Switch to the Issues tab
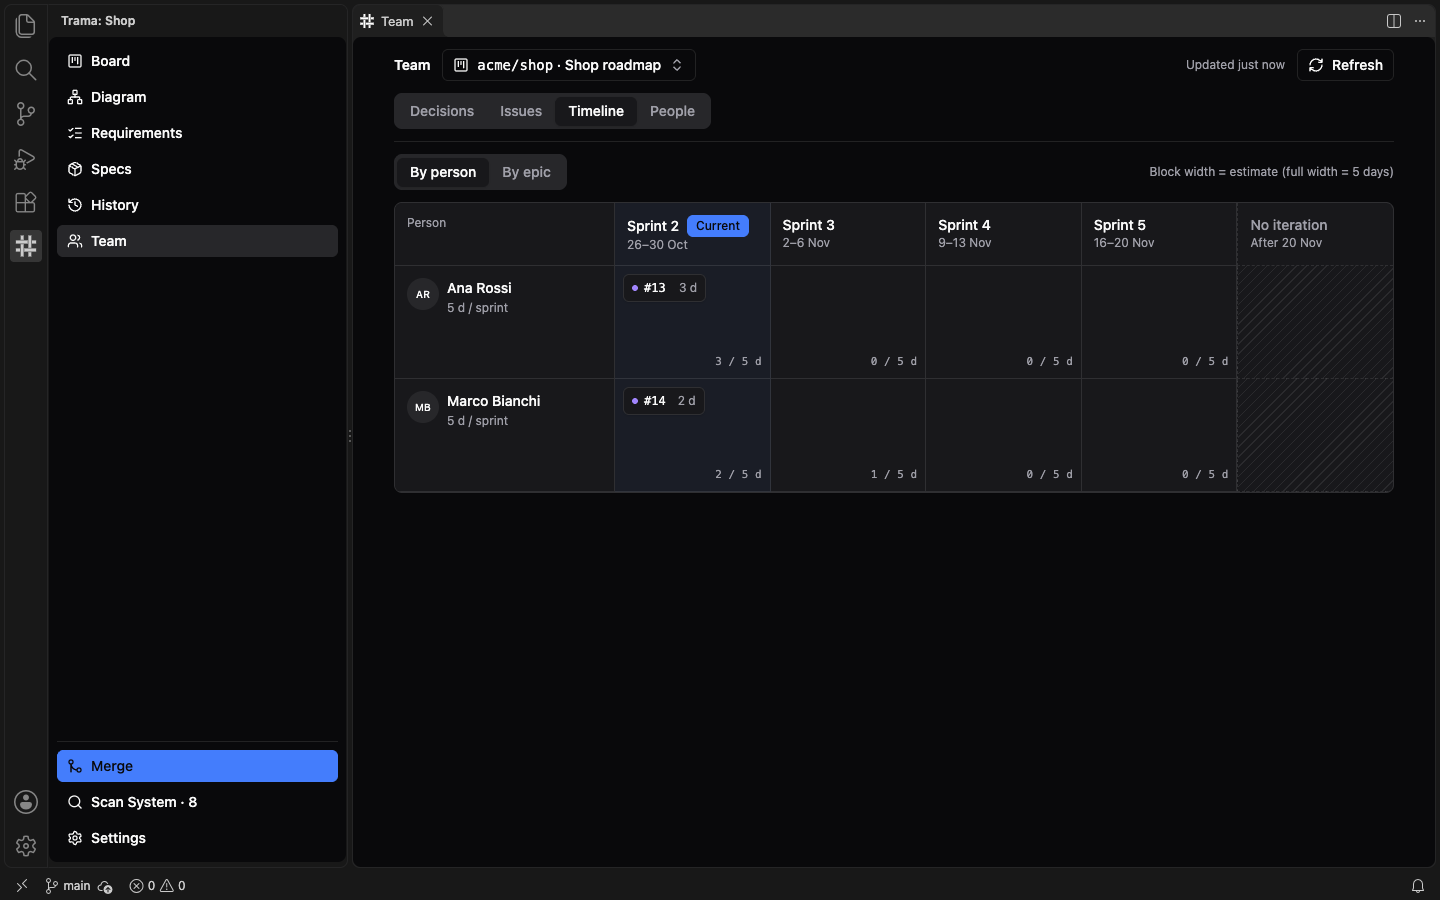1440x900 pixels. pyautogui.click(x=521, y=111)
